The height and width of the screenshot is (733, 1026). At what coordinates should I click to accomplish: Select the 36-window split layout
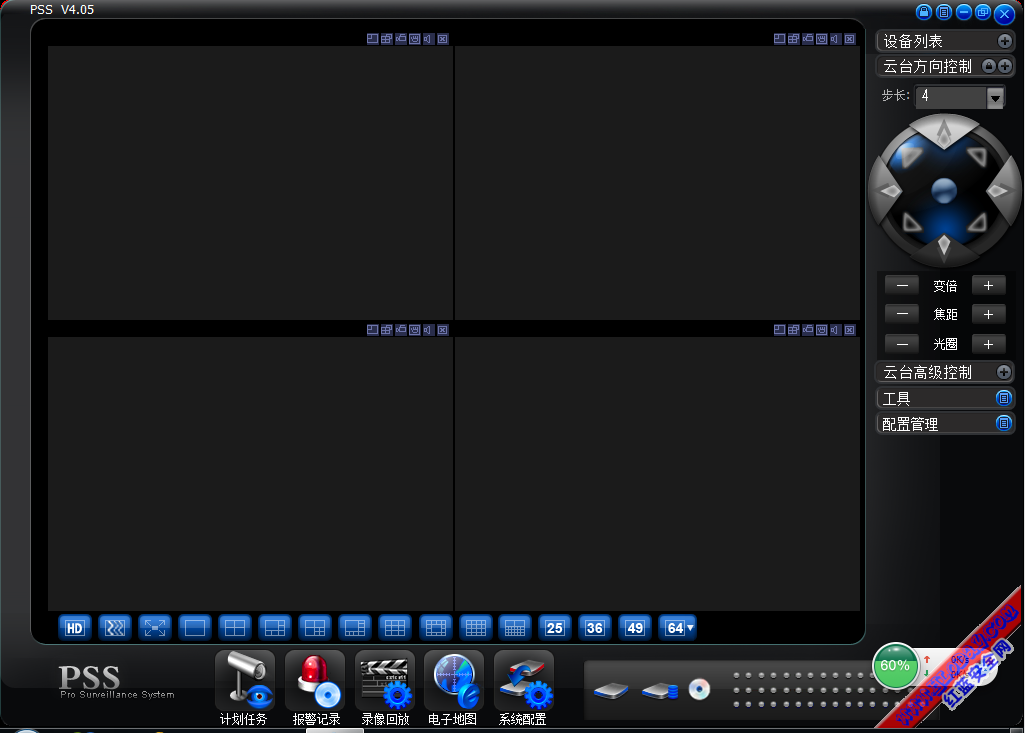(x=595, y=628)
